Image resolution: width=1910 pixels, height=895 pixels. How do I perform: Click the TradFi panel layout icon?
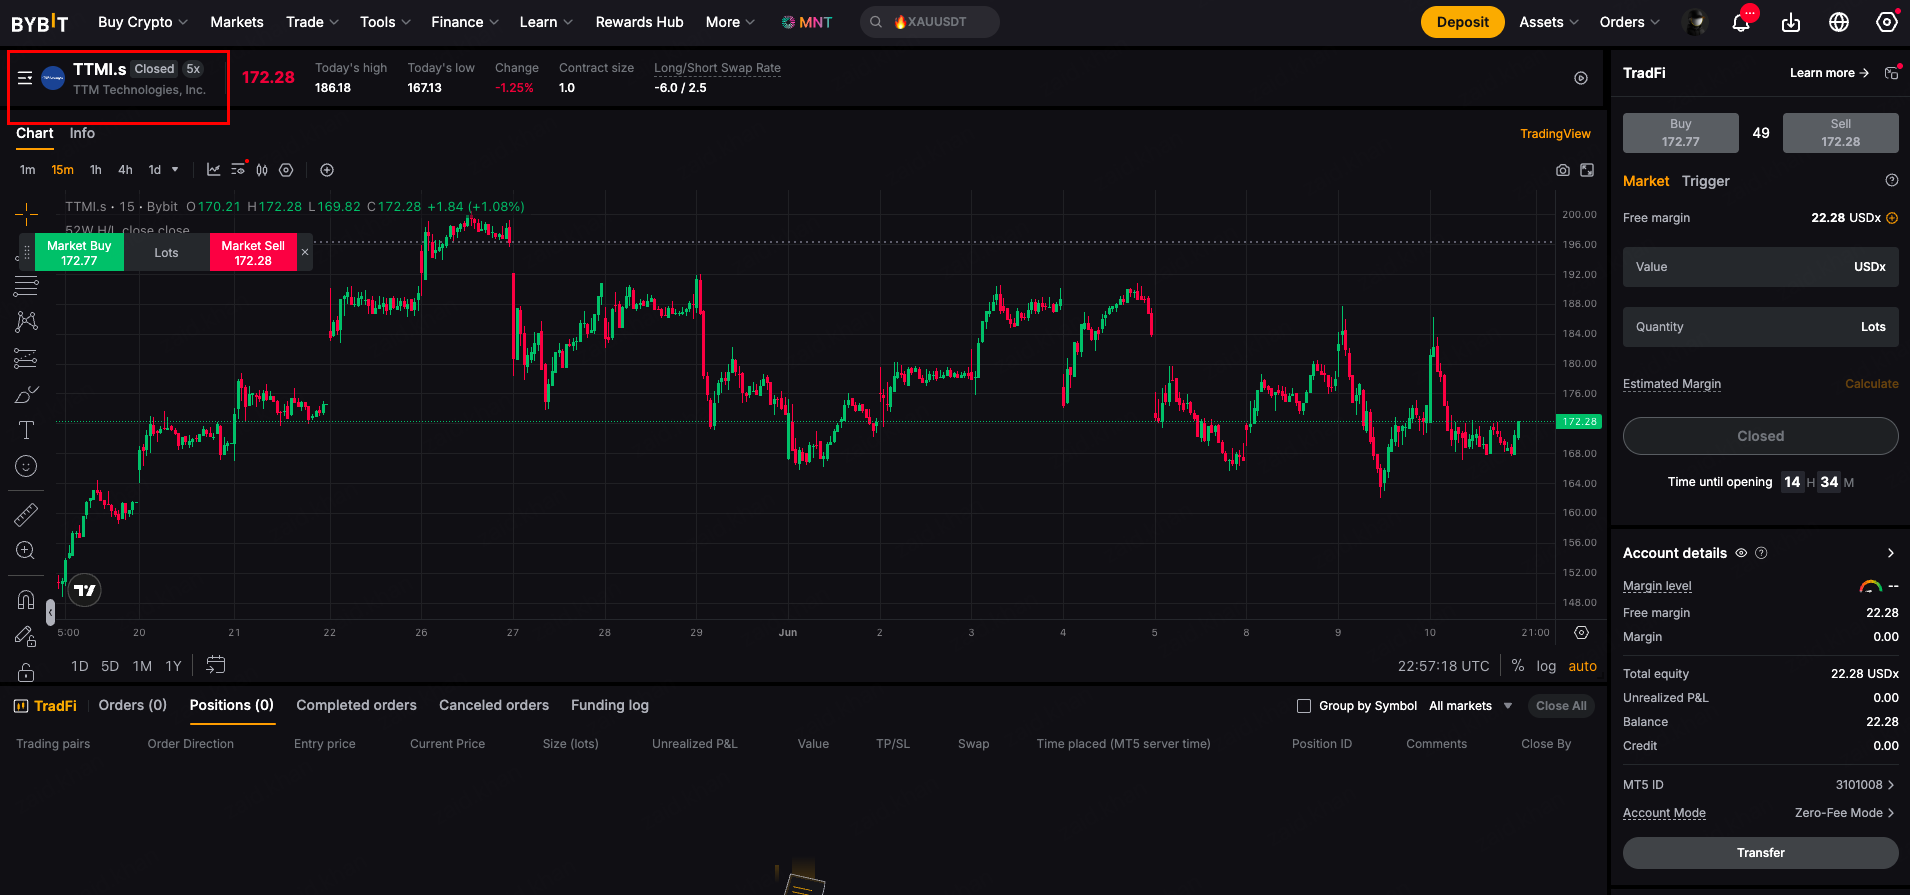click(1891, 73)
